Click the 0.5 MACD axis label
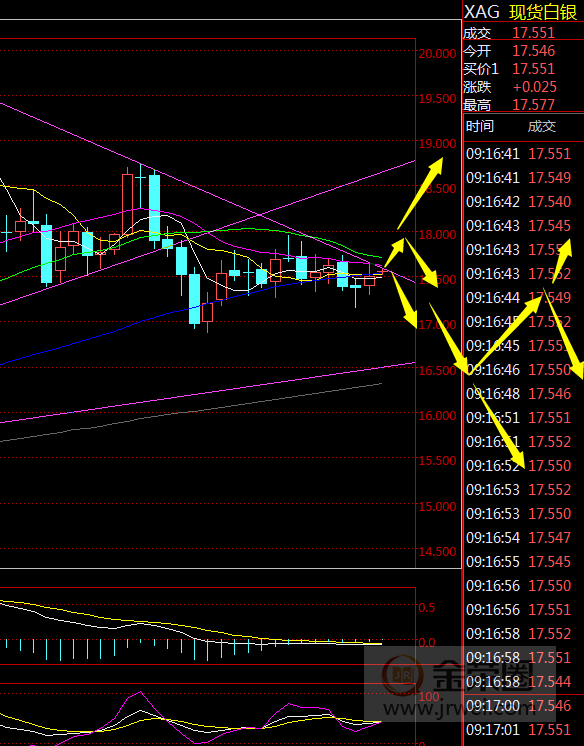Screen dimensions: 584x746 (x=427, y=608)
